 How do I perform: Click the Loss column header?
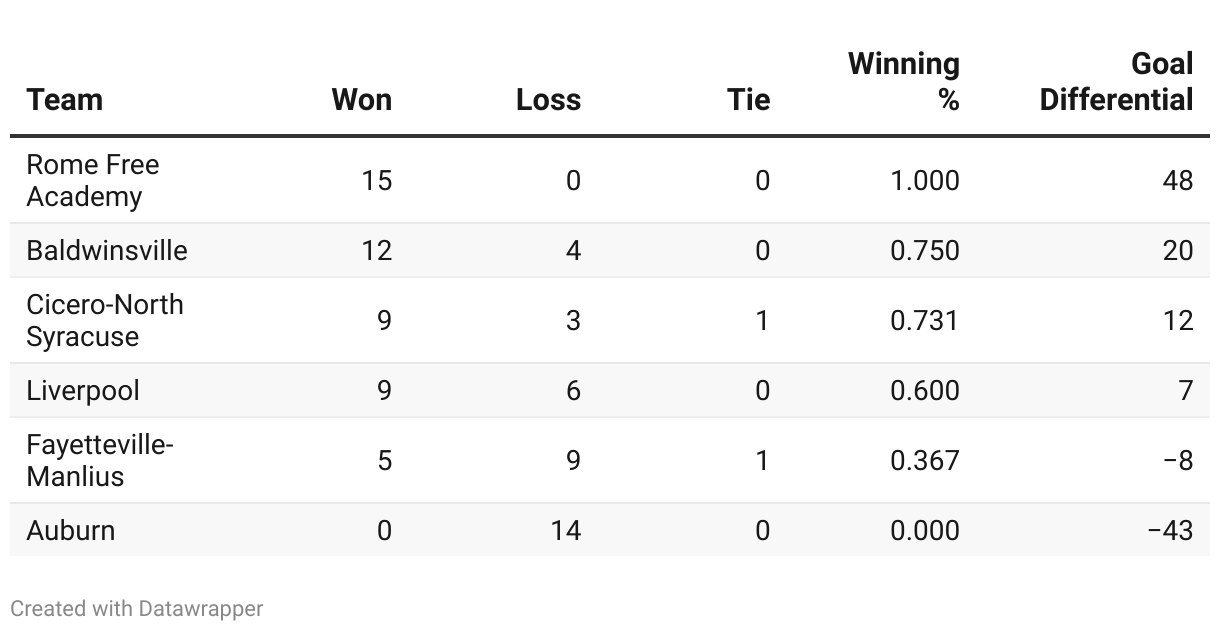[x=548, y=100]
